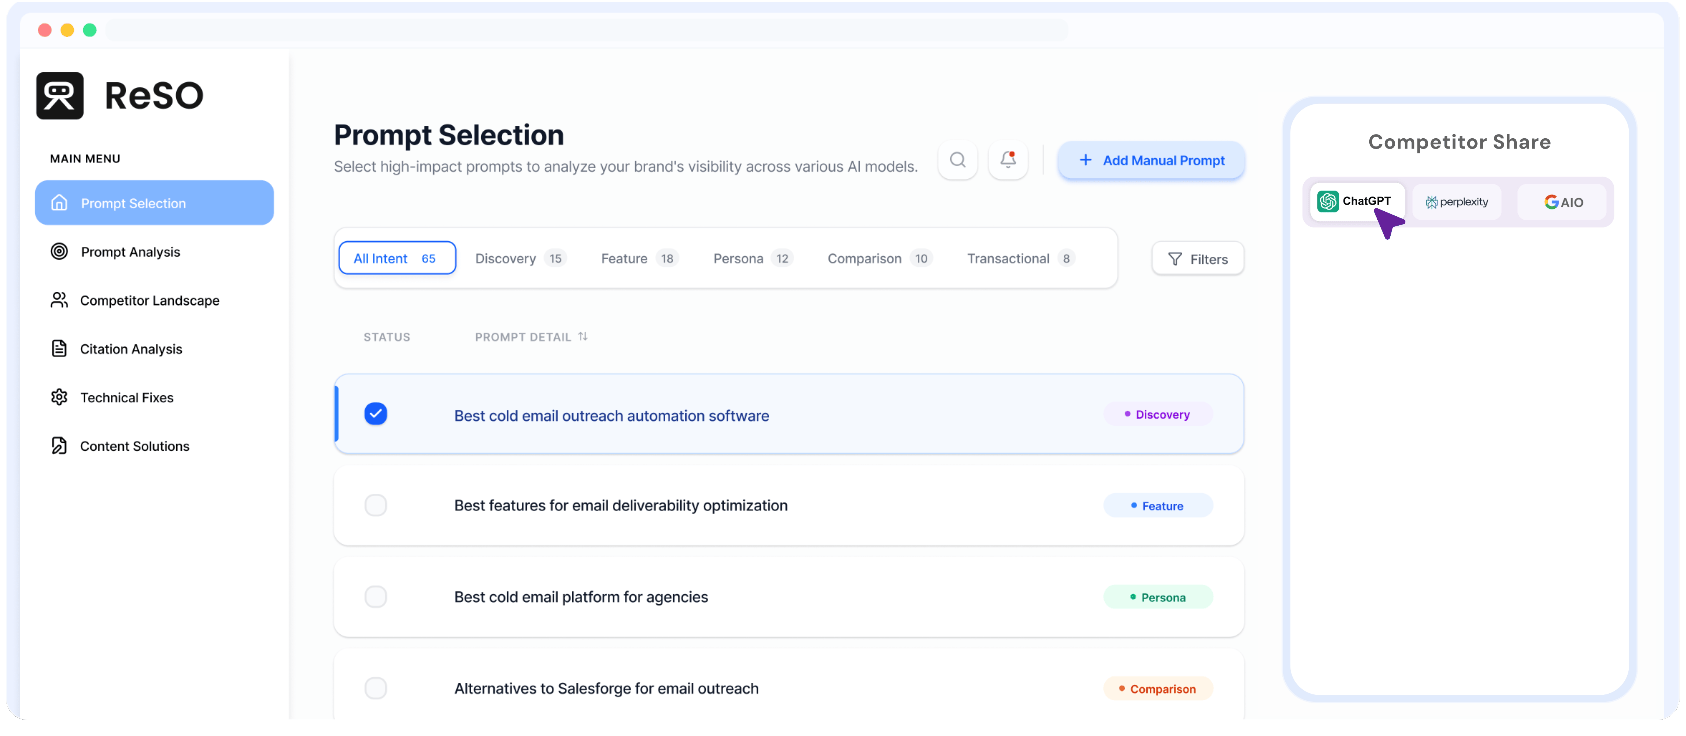Click the Citation Analysis document icon

tap(60, 348)
